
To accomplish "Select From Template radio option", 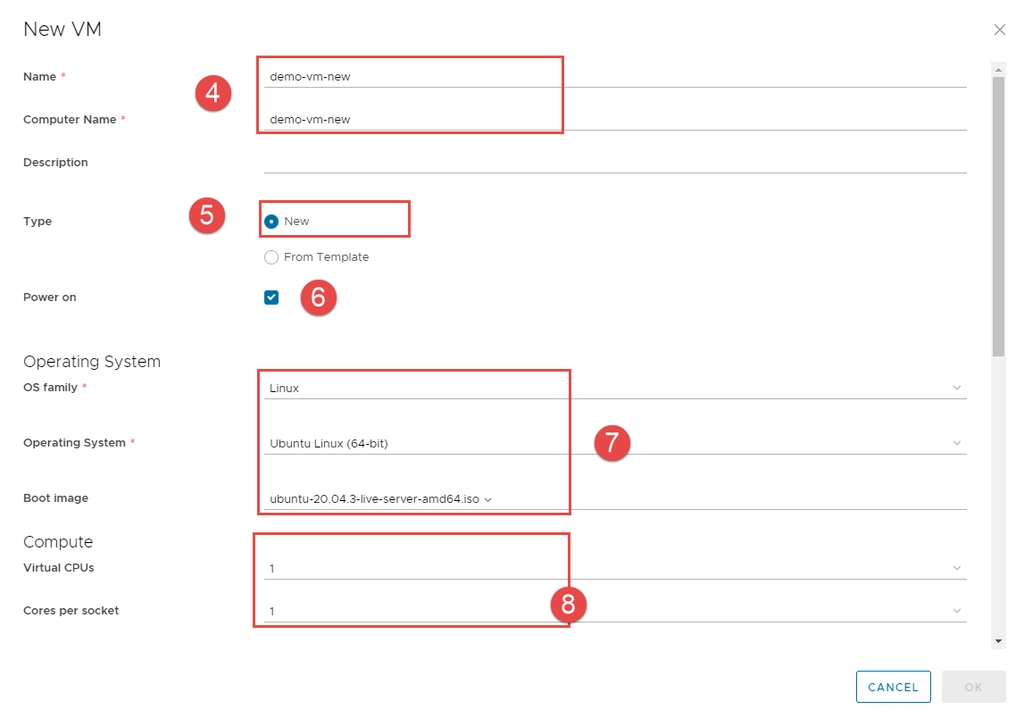I will pos(272,257).
